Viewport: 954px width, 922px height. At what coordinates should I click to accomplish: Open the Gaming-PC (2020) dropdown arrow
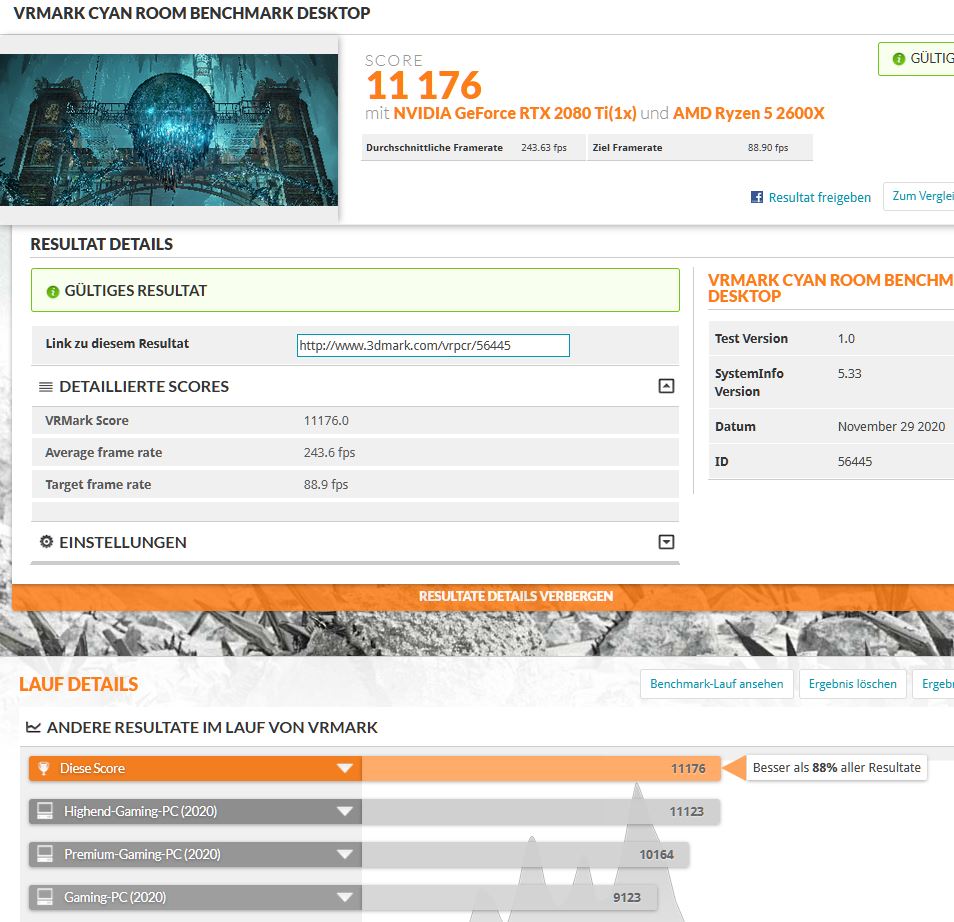click(345, 897)
